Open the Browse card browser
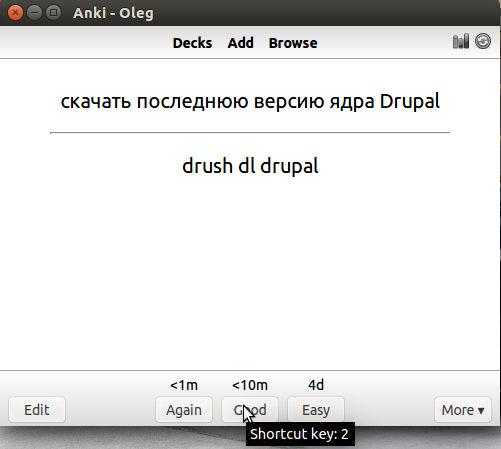Screen dimensions: 501x449 [x=293, y=43]
